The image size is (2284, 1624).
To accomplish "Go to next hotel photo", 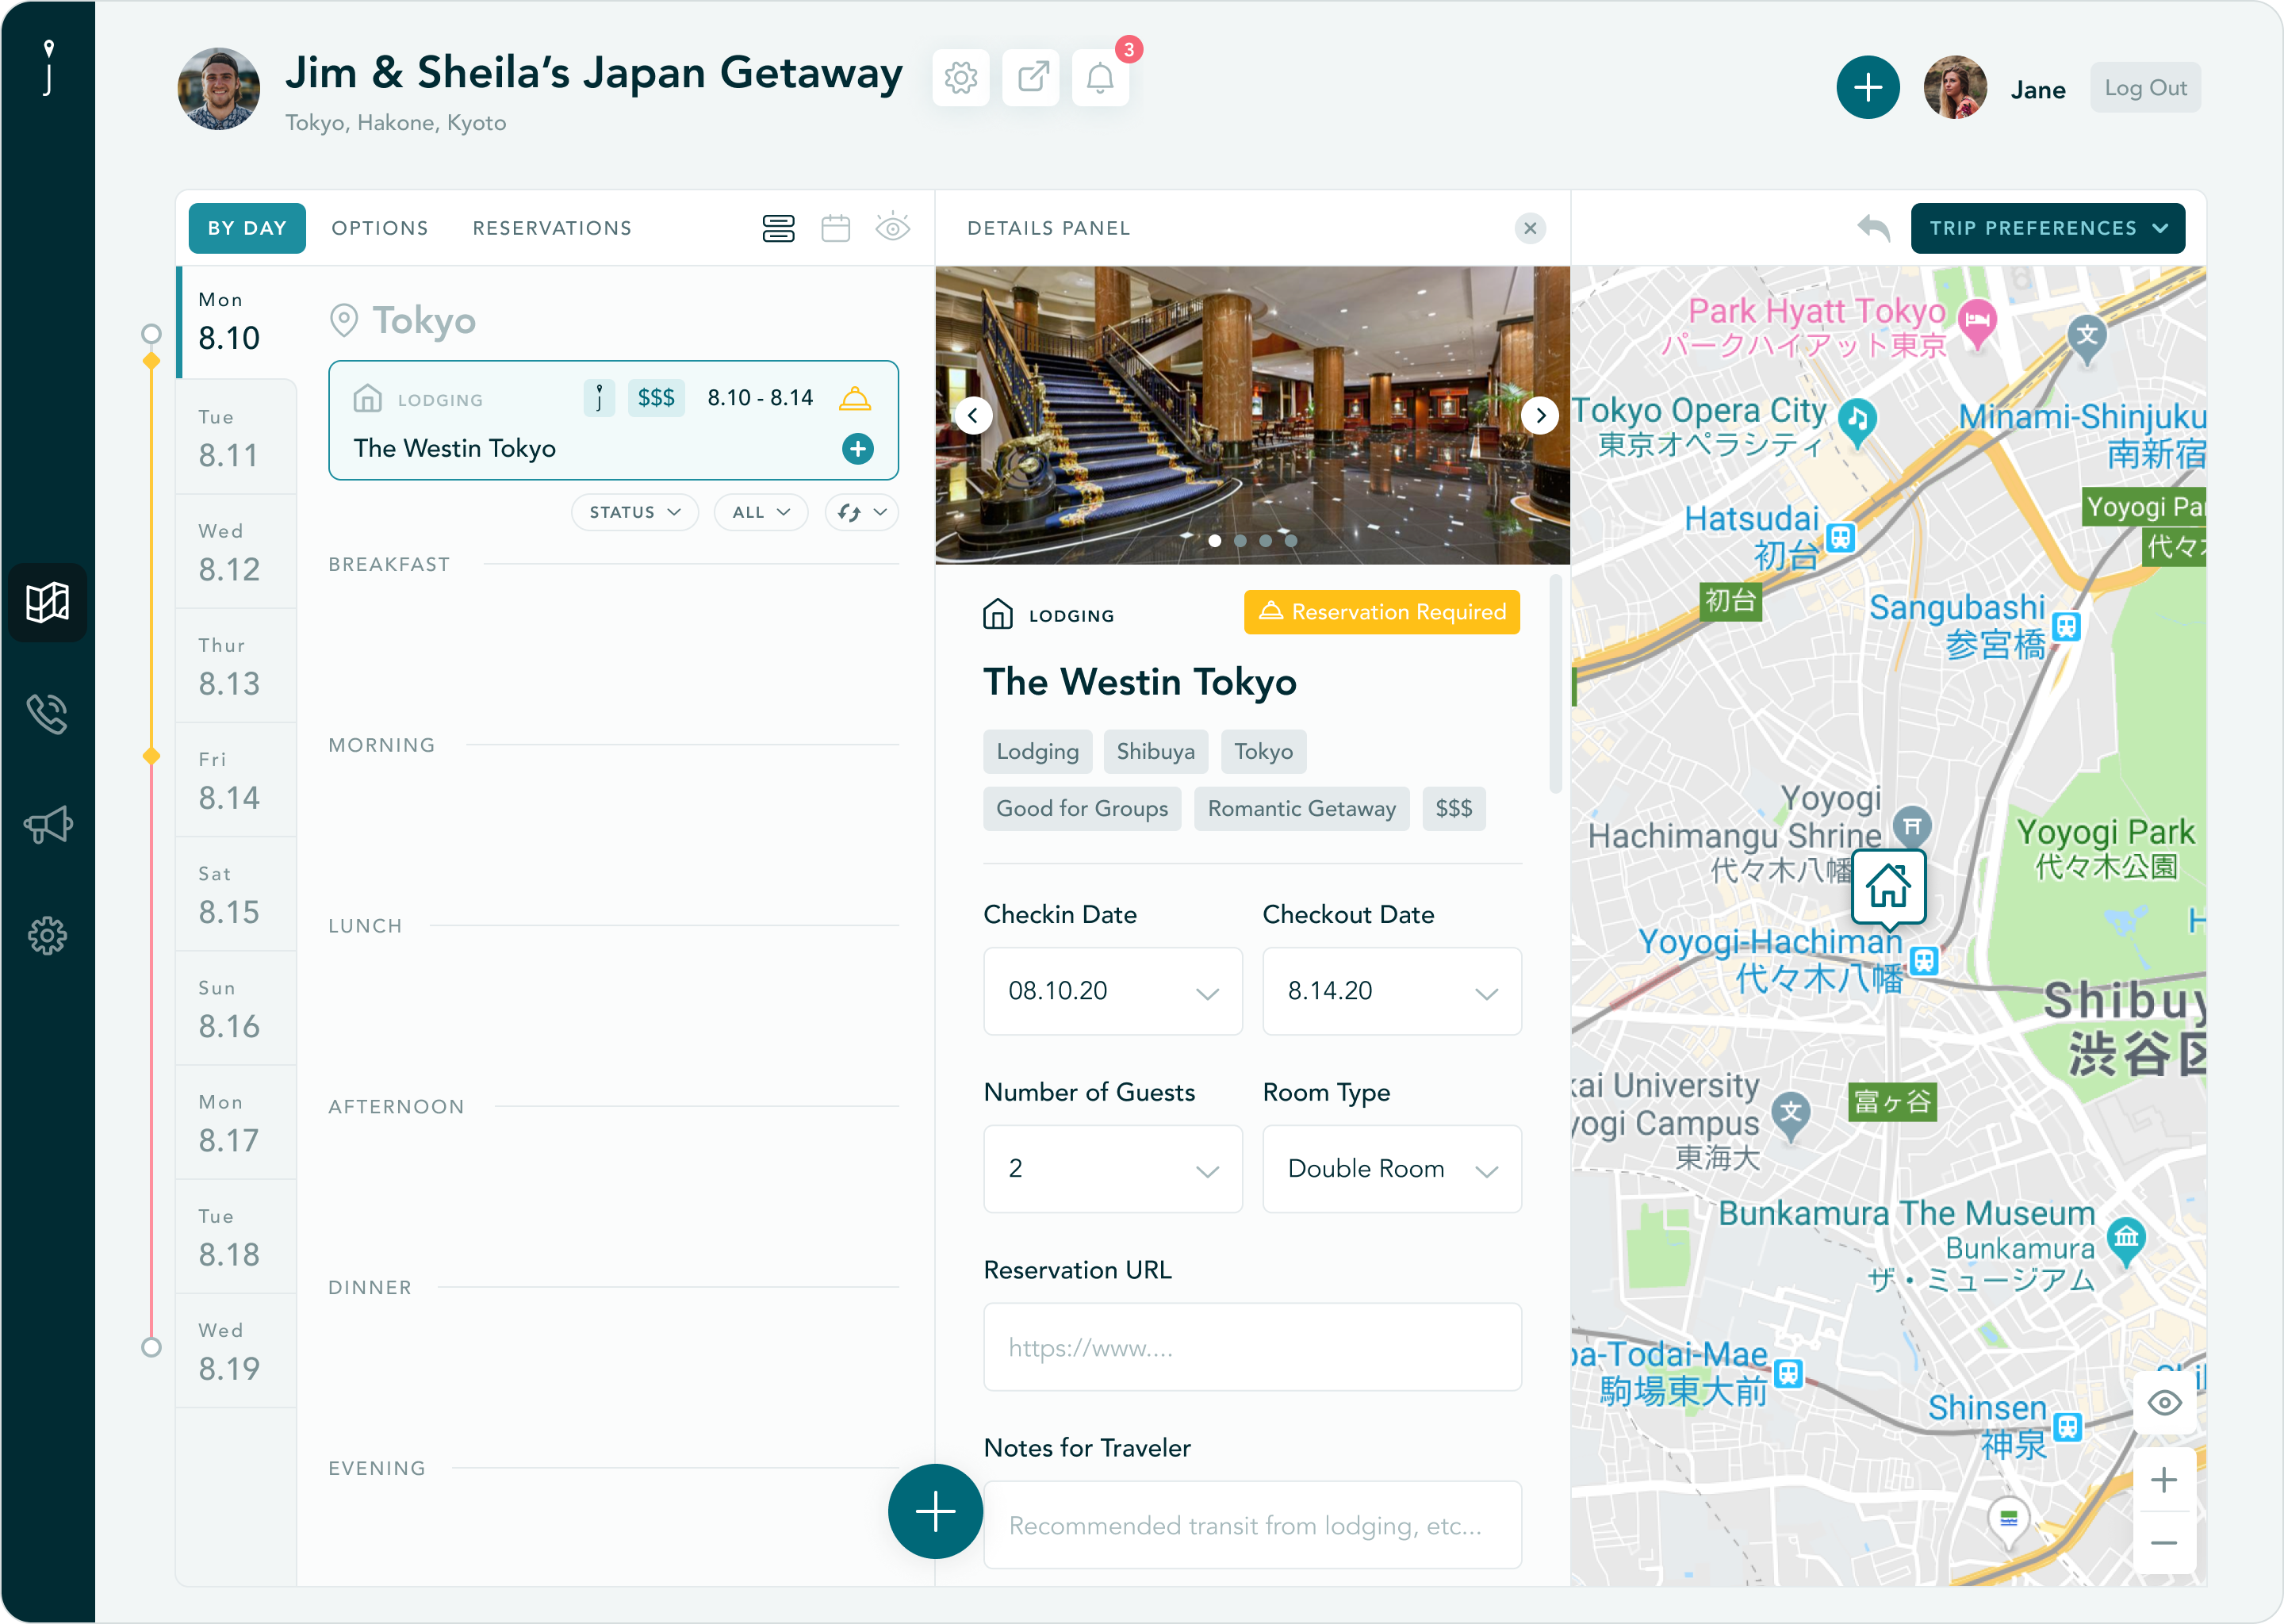I will 1540,415.
